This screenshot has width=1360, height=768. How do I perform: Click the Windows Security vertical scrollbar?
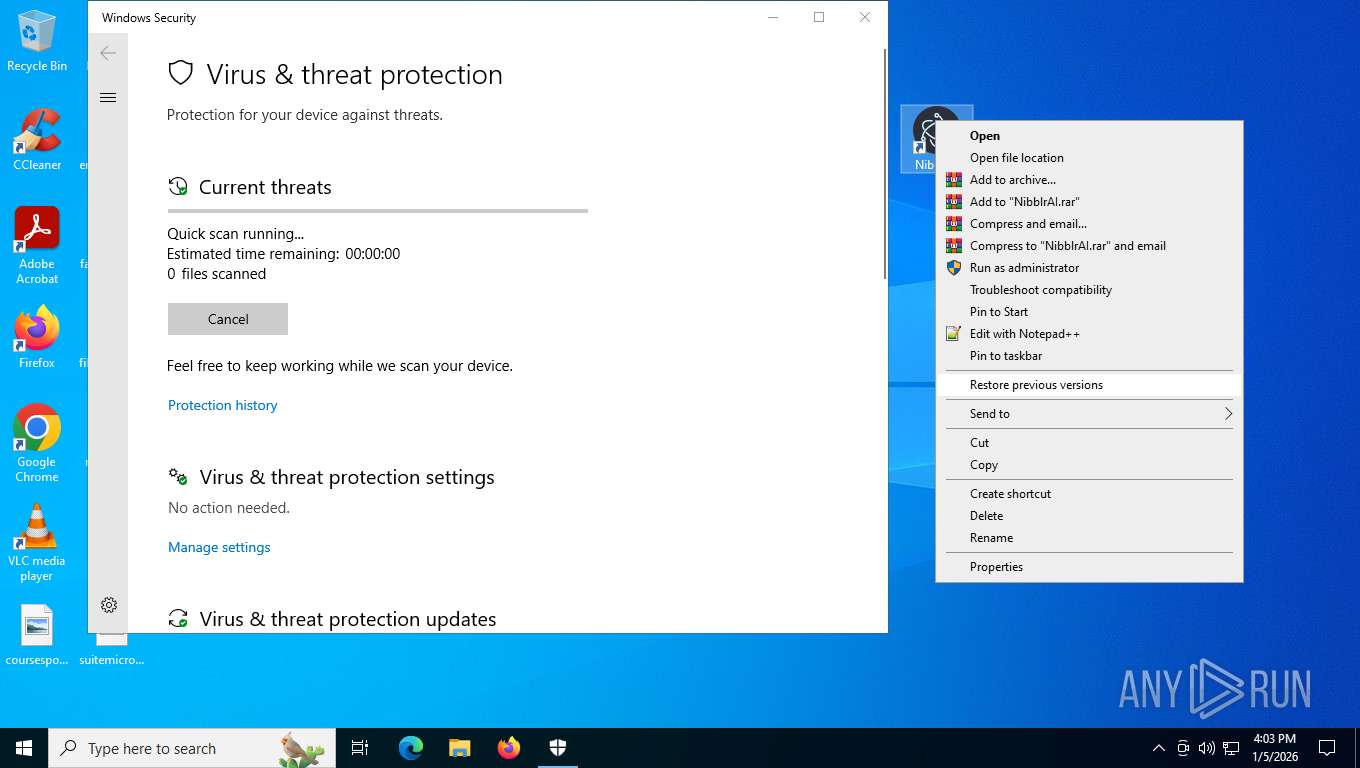pyautogui.click(x=885, y=165)
